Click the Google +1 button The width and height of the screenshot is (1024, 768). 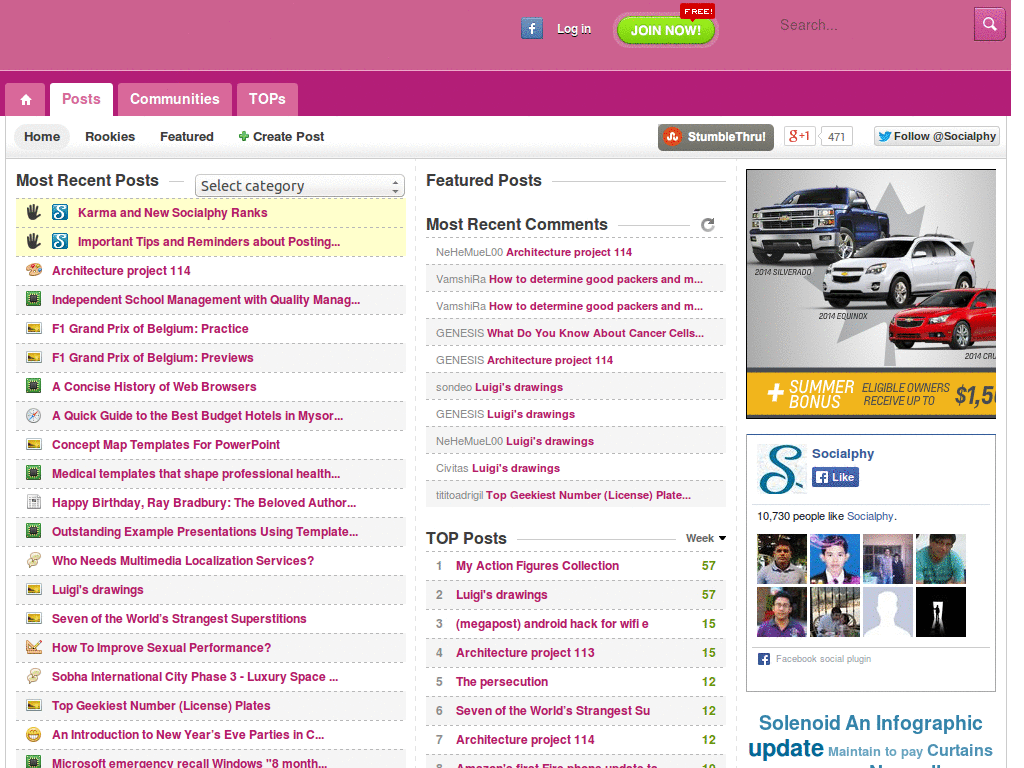click(799, 136)
